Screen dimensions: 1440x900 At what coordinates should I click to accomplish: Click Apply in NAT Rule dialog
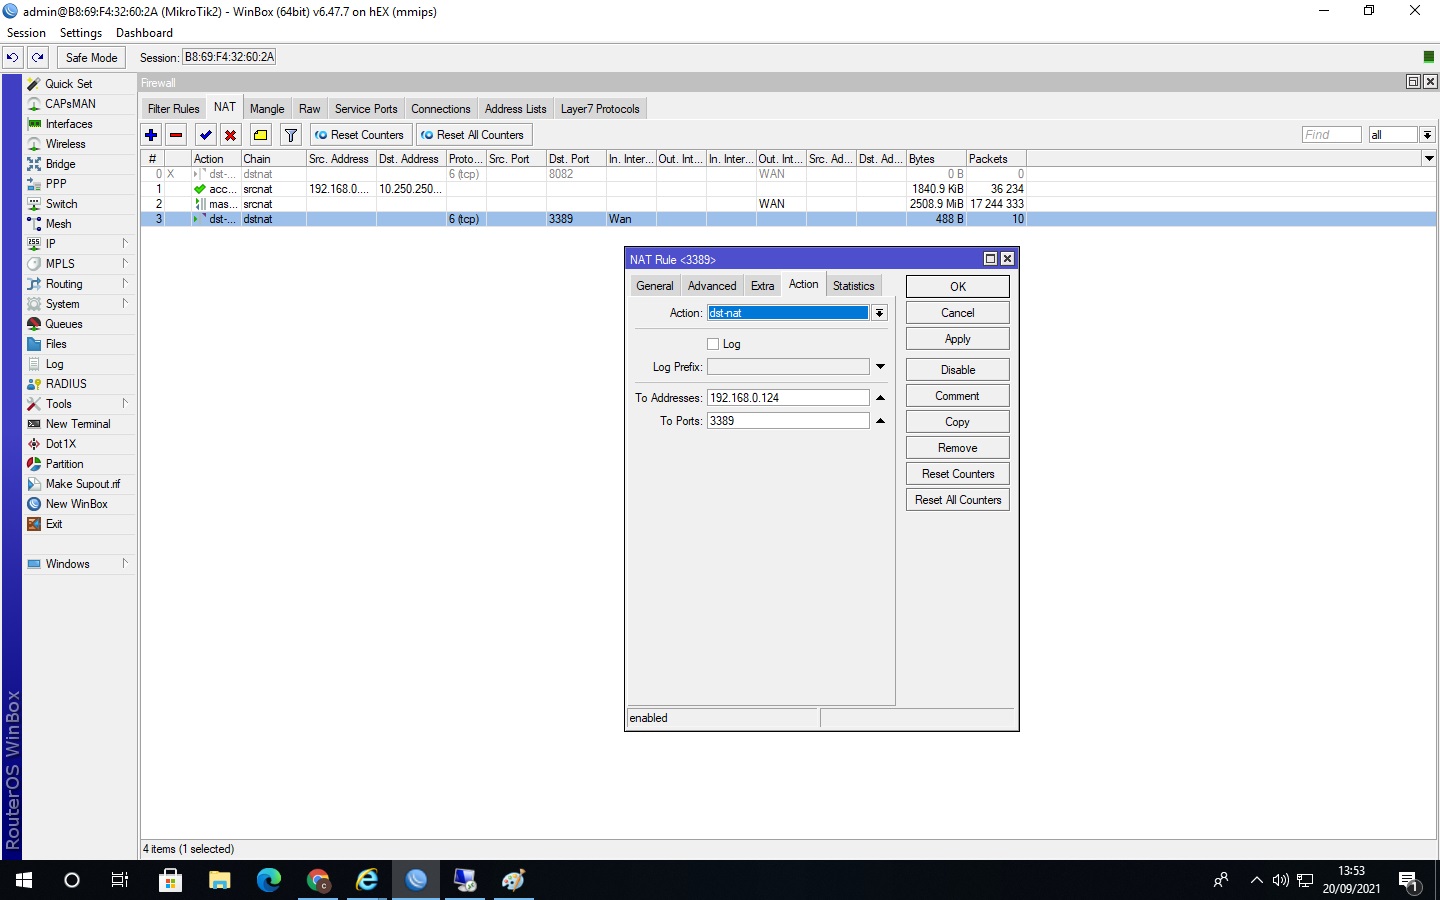coord(957,339)
